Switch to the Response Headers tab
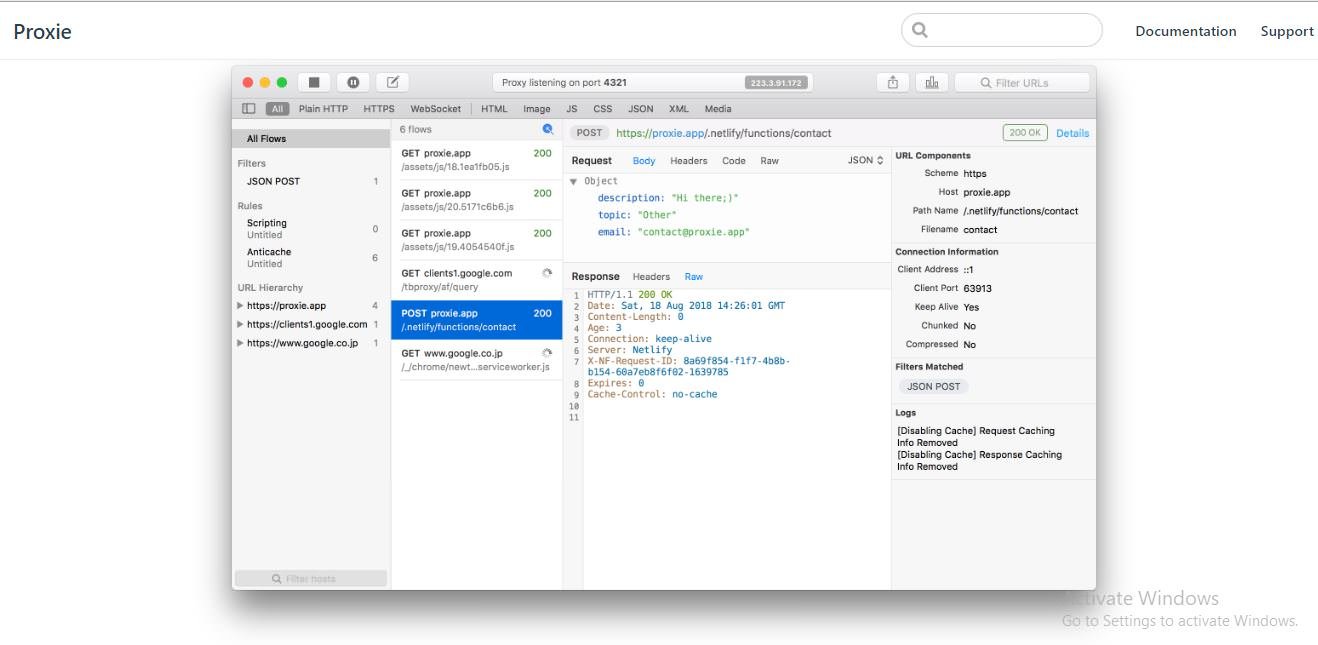 651,277
